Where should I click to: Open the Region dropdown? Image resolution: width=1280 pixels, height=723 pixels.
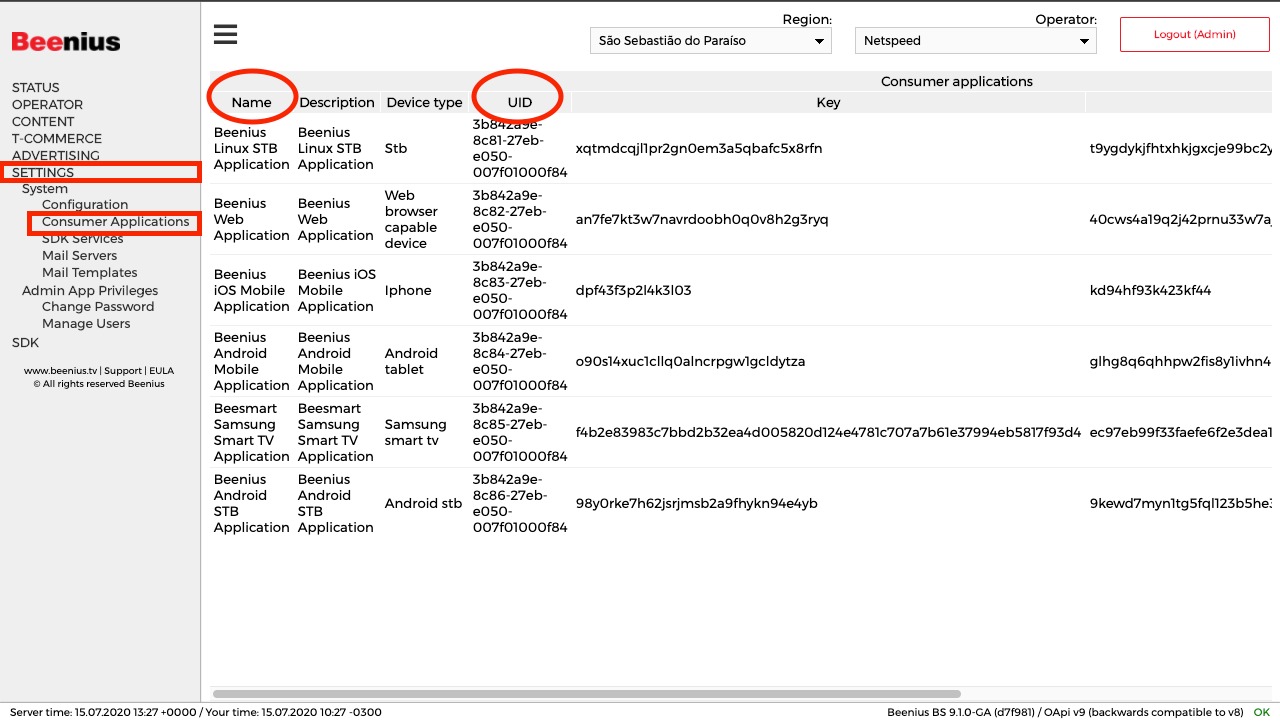click(711, 41)
